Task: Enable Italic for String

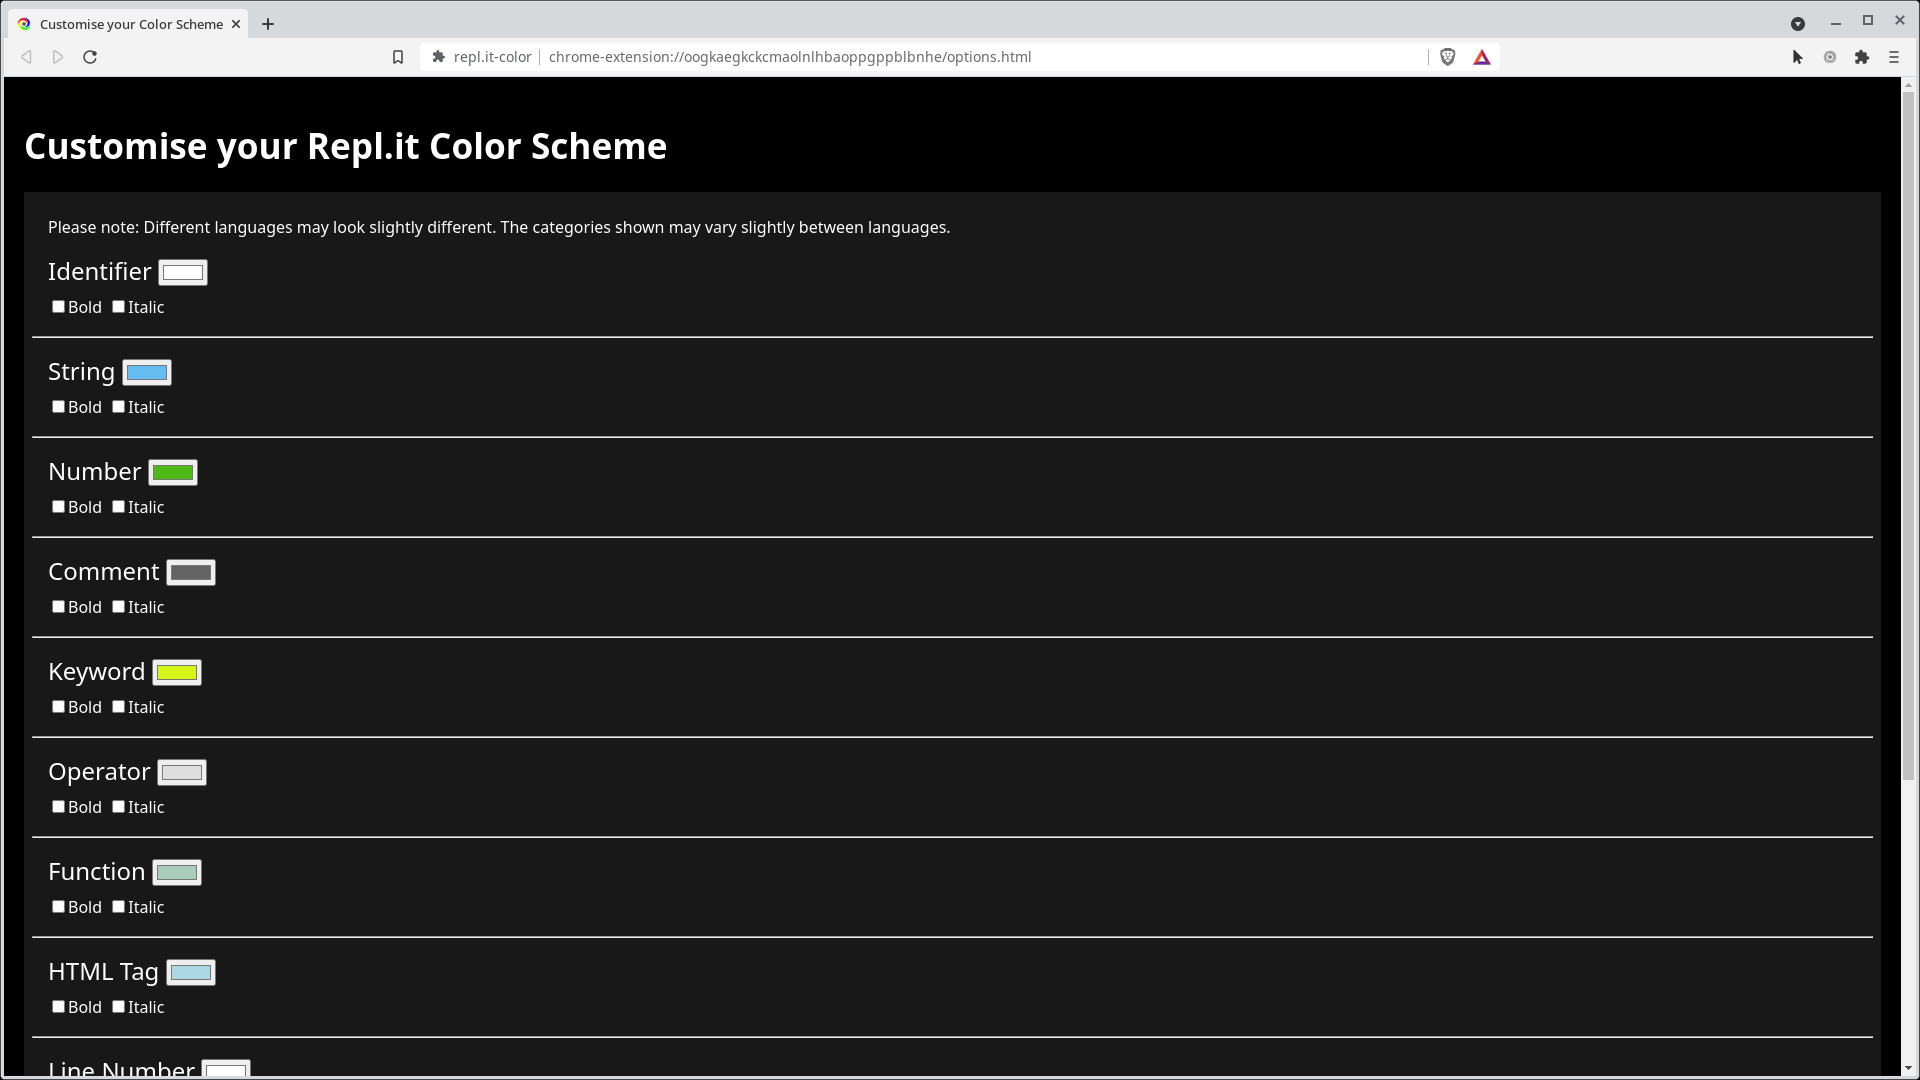Action: [x=118, y=407]
